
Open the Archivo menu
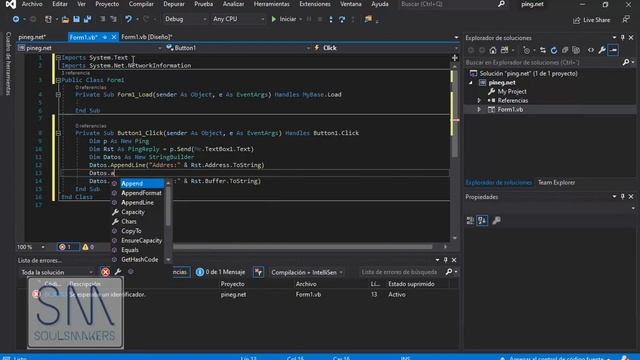[32, 4]
